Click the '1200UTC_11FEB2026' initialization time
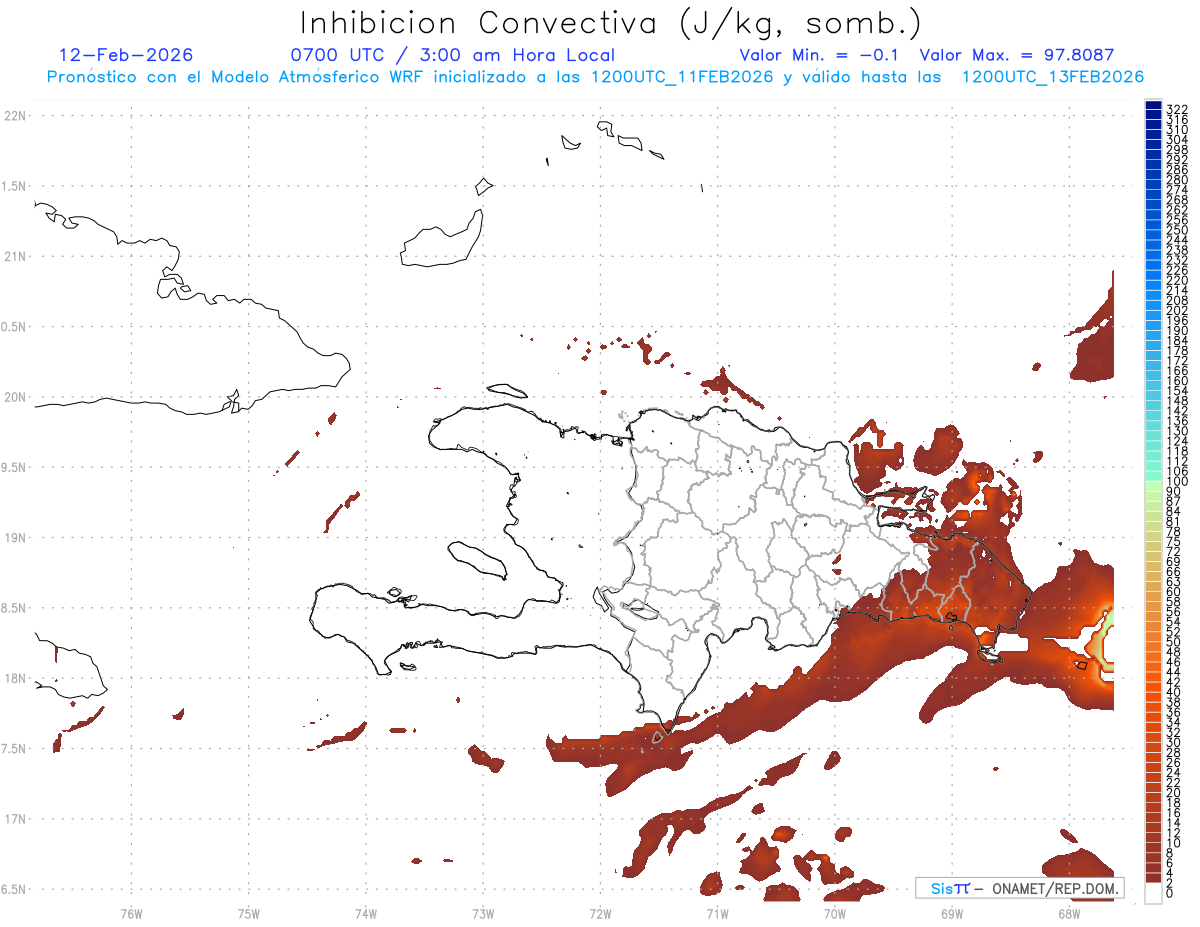This screenshot has width=1200, height=927. [682, 77]
